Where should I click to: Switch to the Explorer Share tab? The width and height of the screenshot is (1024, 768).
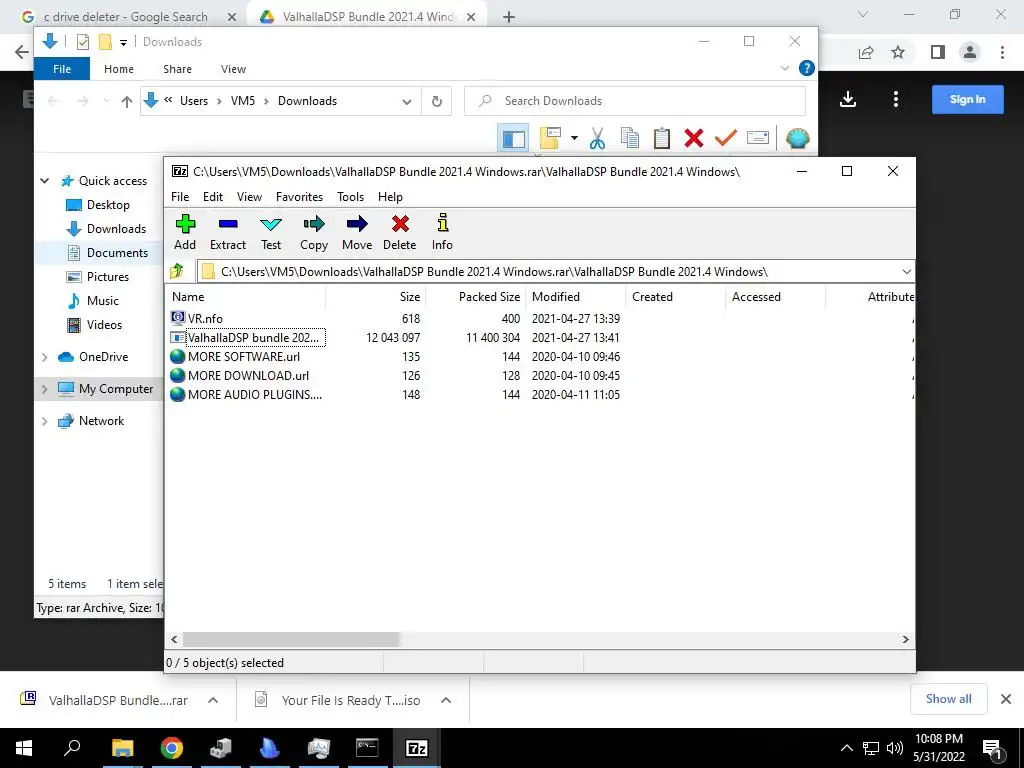(178, 69)
